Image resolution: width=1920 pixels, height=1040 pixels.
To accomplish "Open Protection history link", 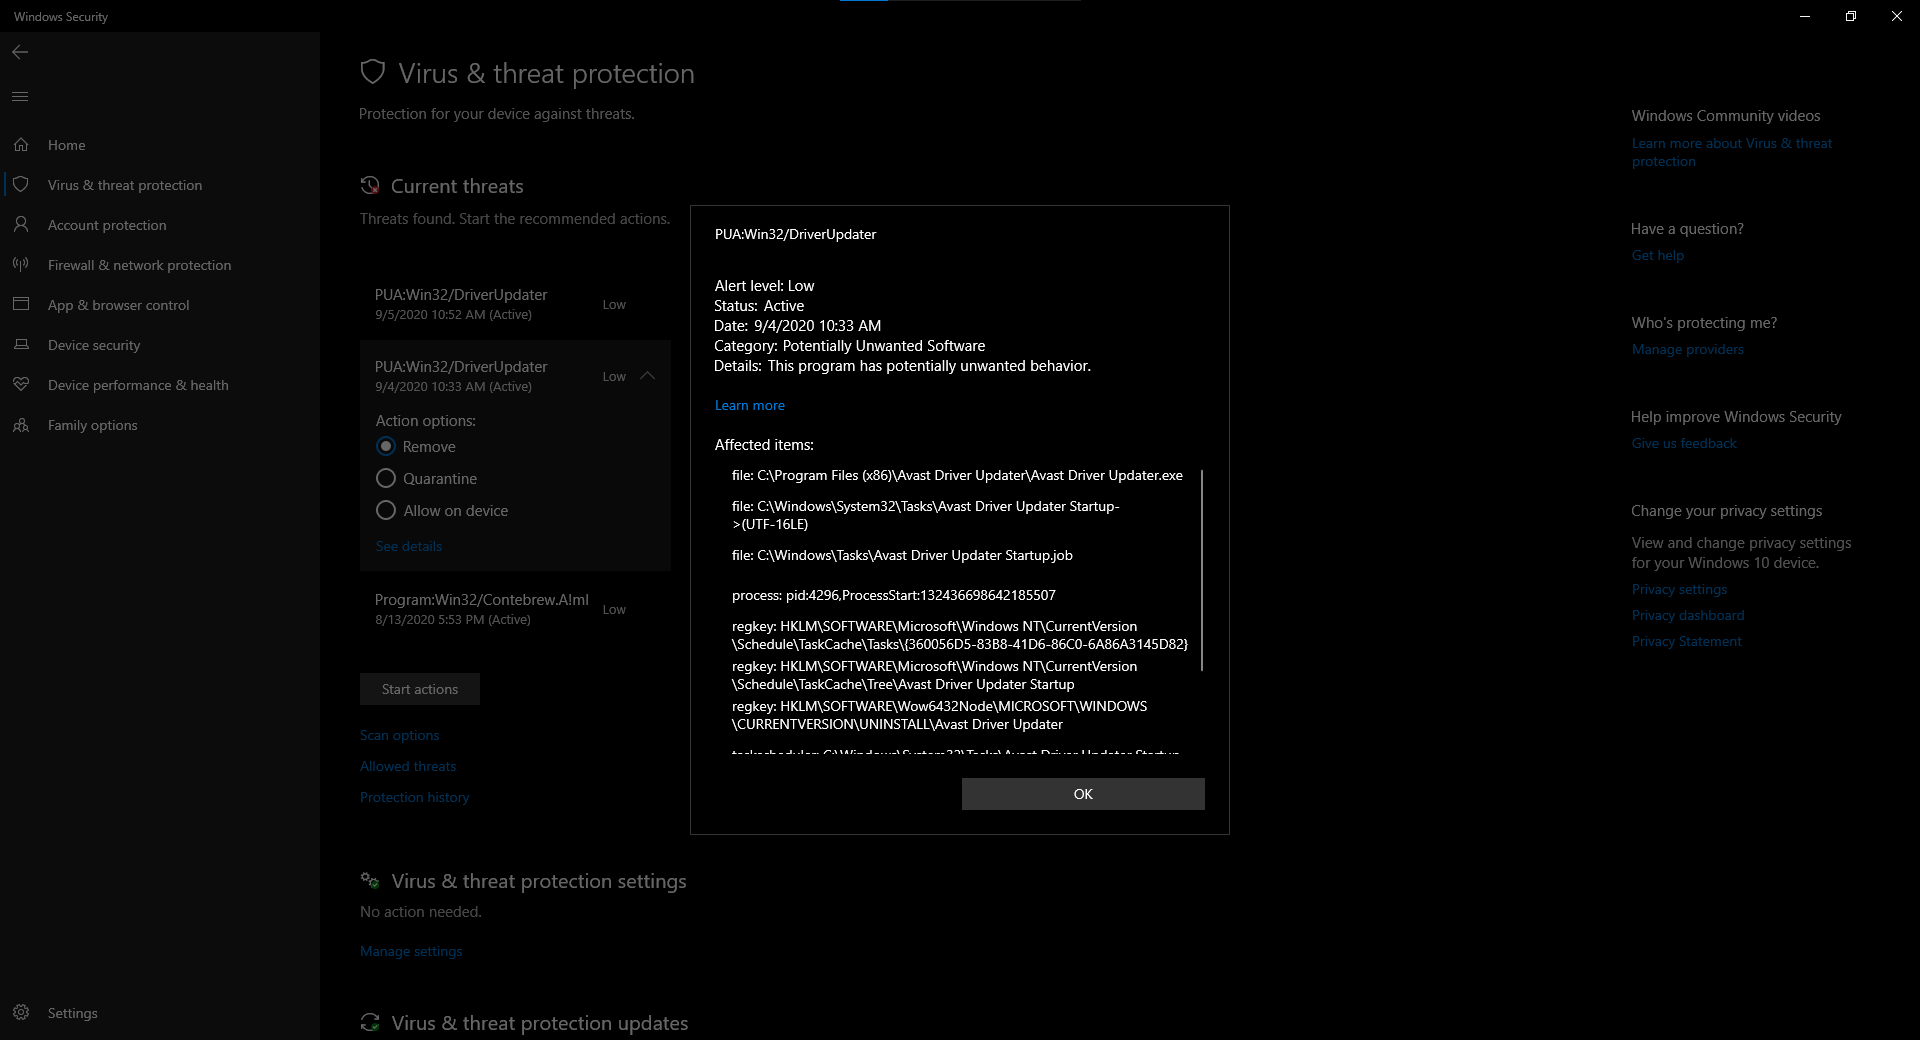I will (414, 797).
